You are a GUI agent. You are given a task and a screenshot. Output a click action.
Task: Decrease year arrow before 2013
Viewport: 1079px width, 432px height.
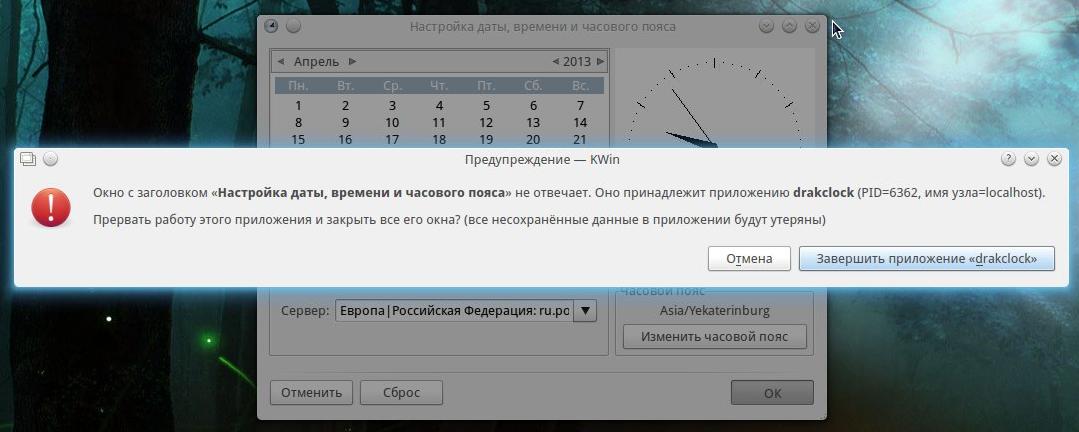click(555, 61)
